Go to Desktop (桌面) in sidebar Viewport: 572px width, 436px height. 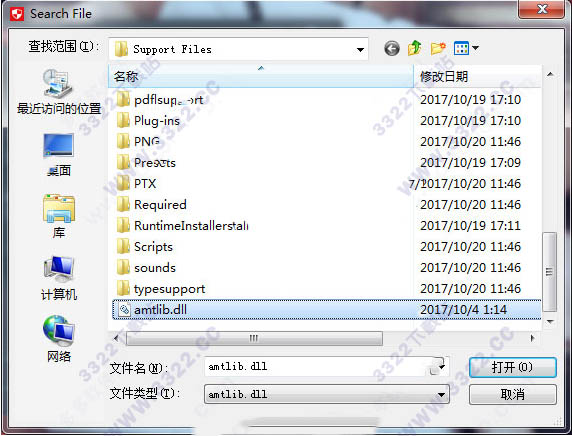tap(58, 154)
